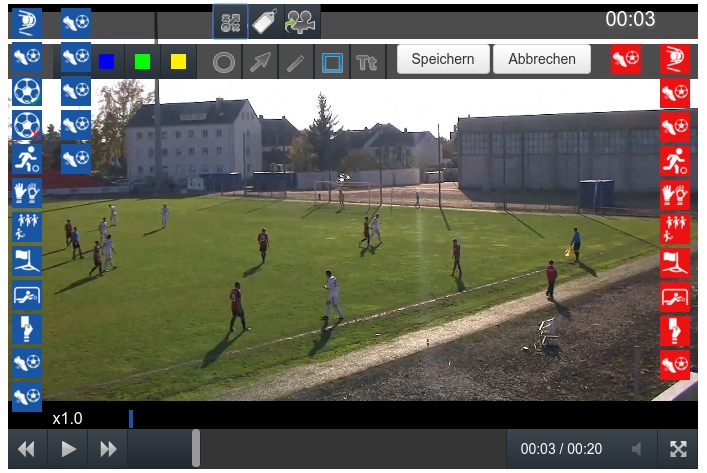Click the blue timeline marker

(x=131, y=419)
